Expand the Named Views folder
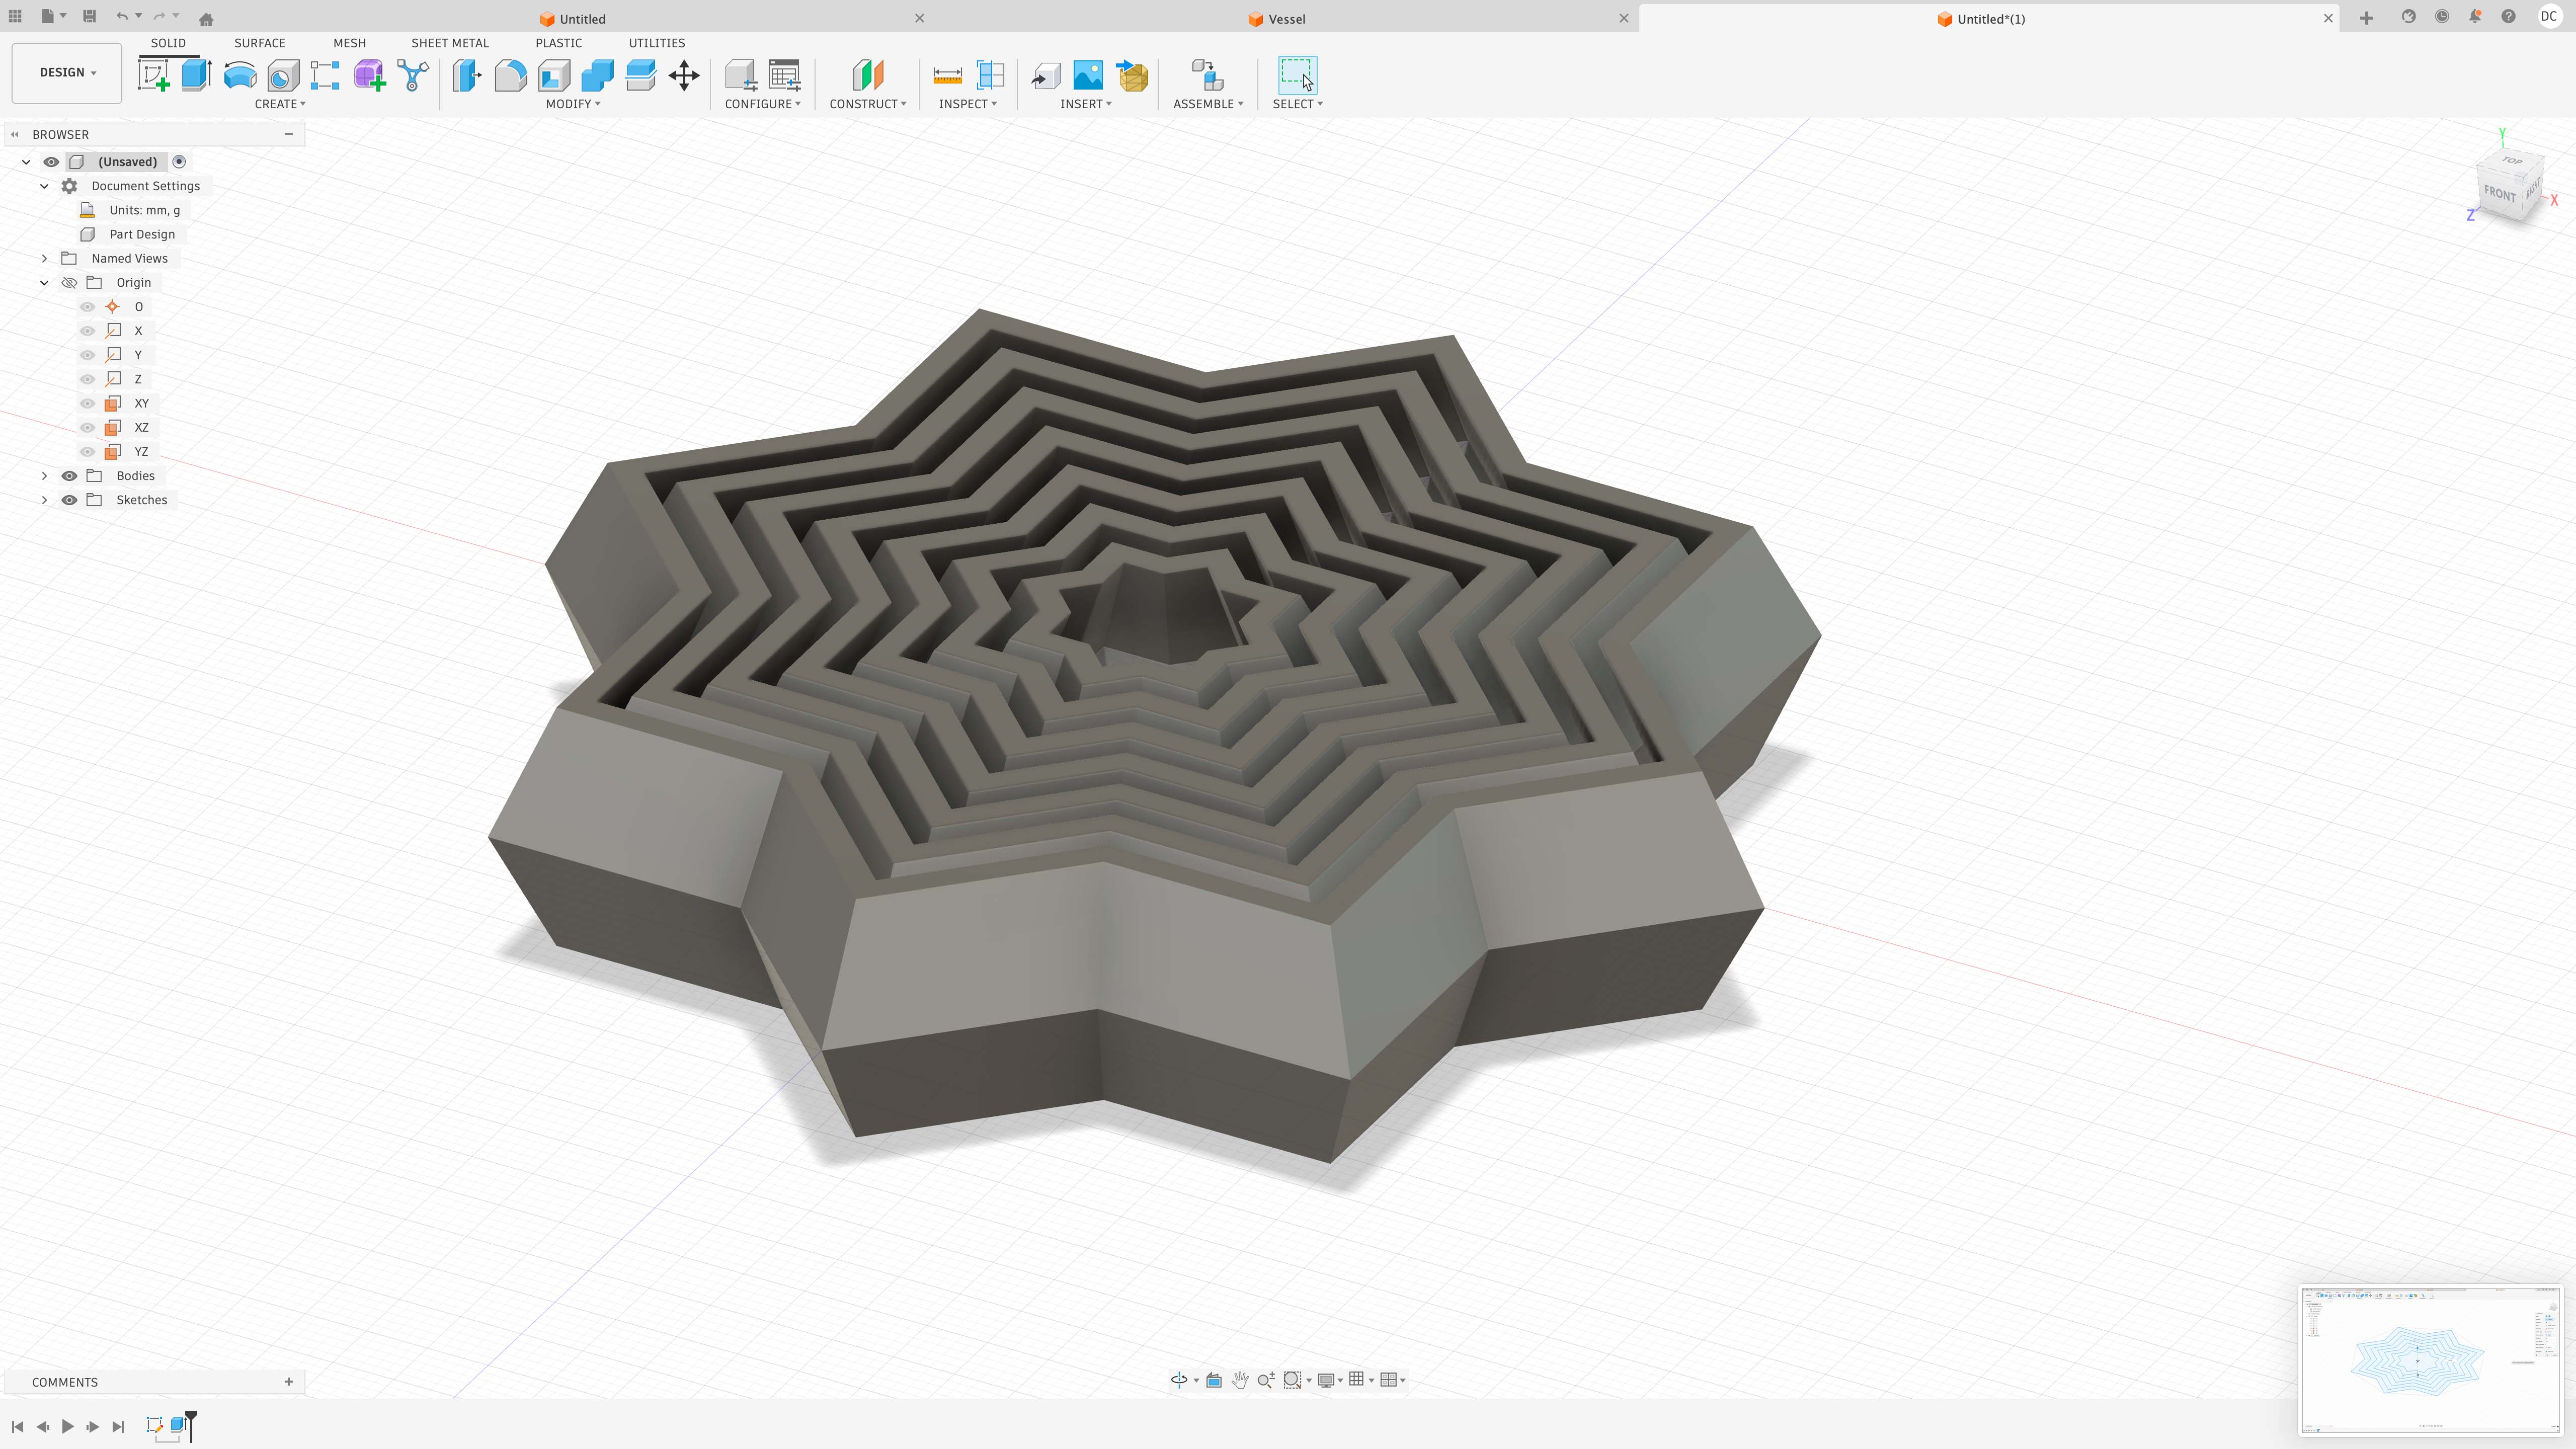Image resolution: width=2576 pixels, height=1449 pixels. [x=44, y=258]
